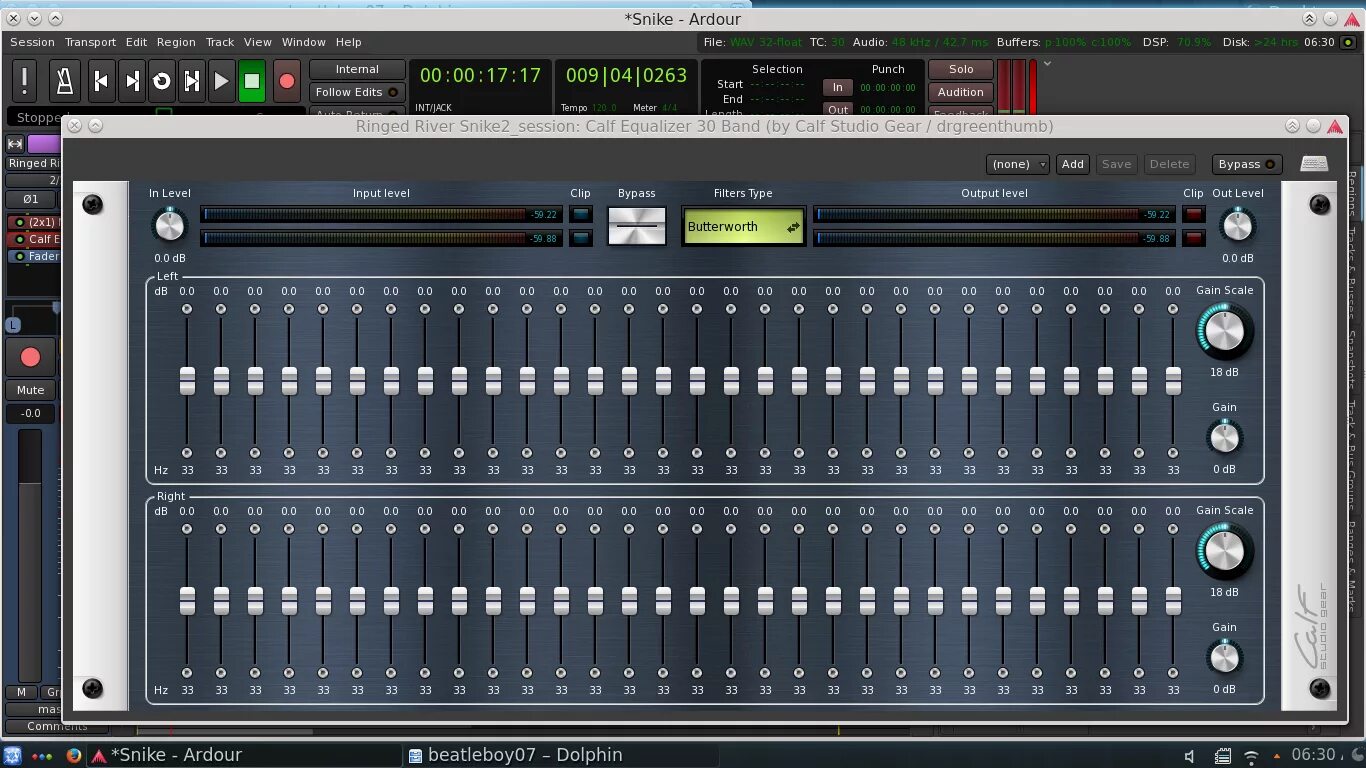This screenshot has height=768, width=1366.
Task: Open the Help menu
Action: tap(349, 42)
